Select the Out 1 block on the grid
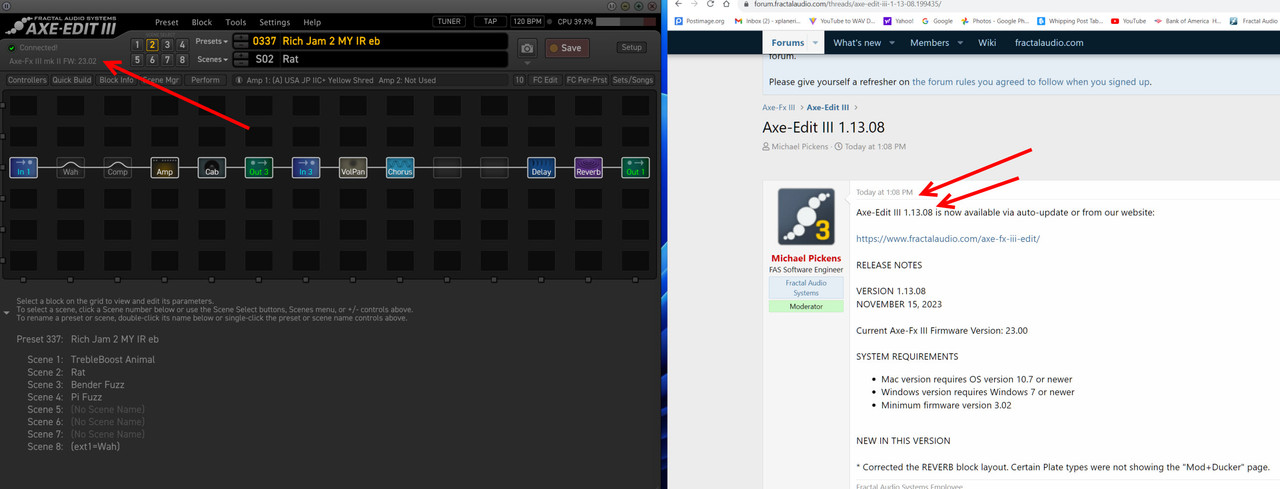This screenshot has height=489, width=1280. tap(635, 168)
